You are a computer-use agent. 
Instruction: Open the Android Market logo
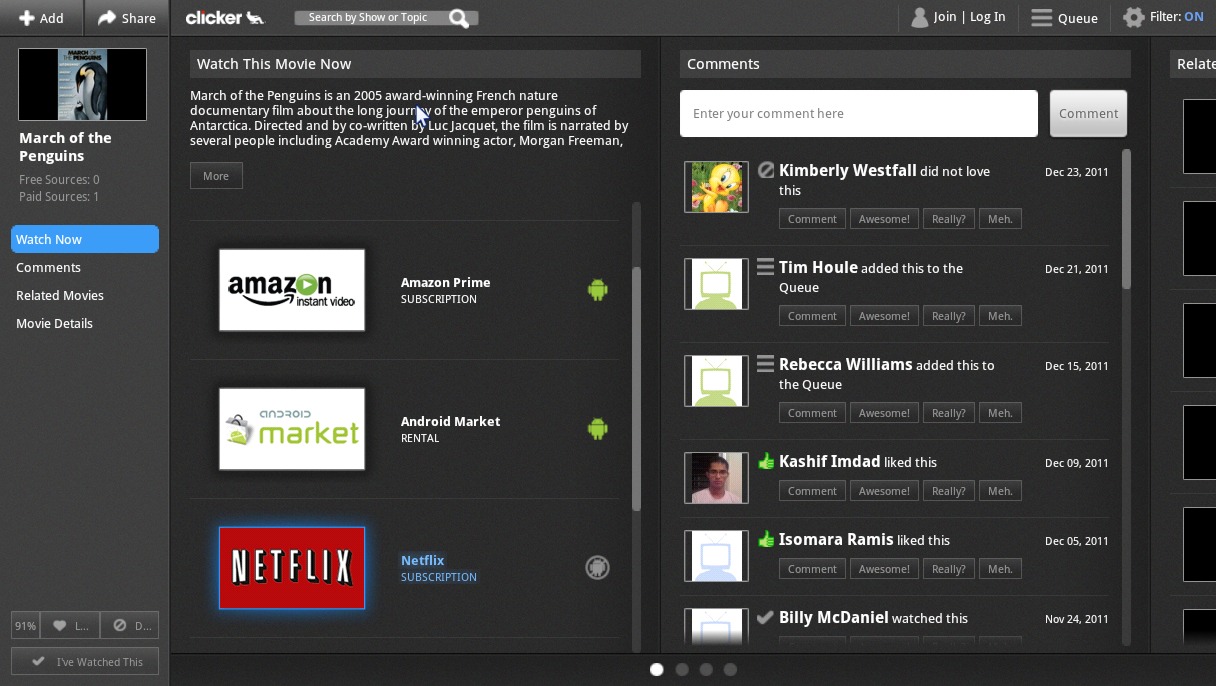[x=292, y=429]
